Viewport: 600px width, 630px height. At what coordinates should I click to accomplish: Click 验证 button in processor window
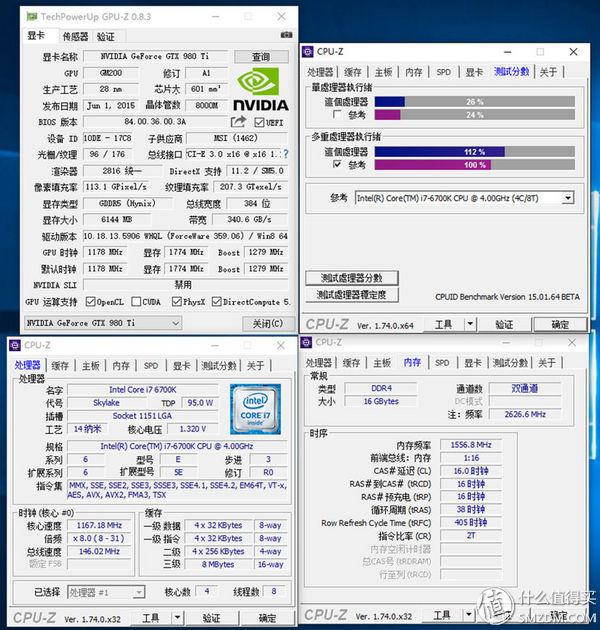tap(211, 618)
